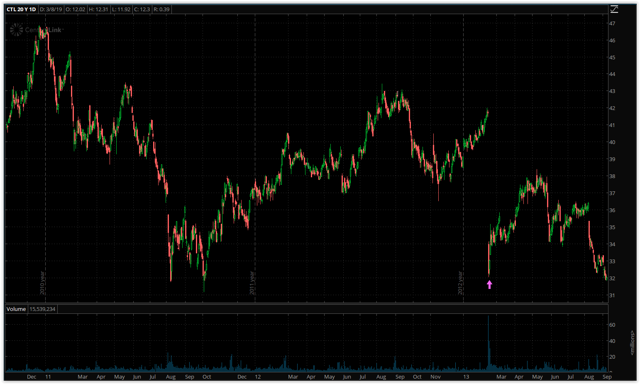Select the 'L: 11.92' low price value
Image resolution: width=640 pixels, height=384 pixels.
pyautogui.click(x=121, y=9)
